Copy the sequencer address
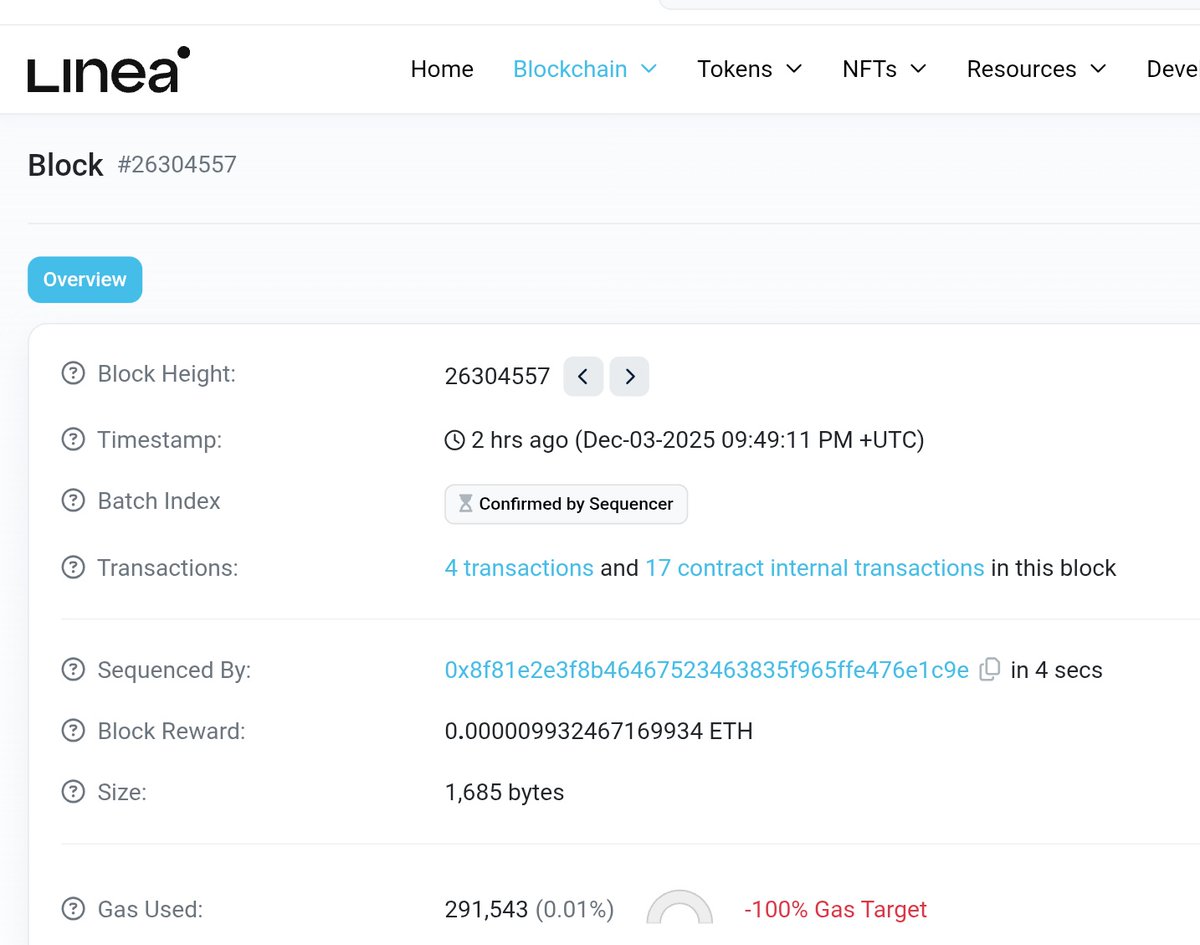The height and width of the screenshot is (945, 1200). coord(989,670)
